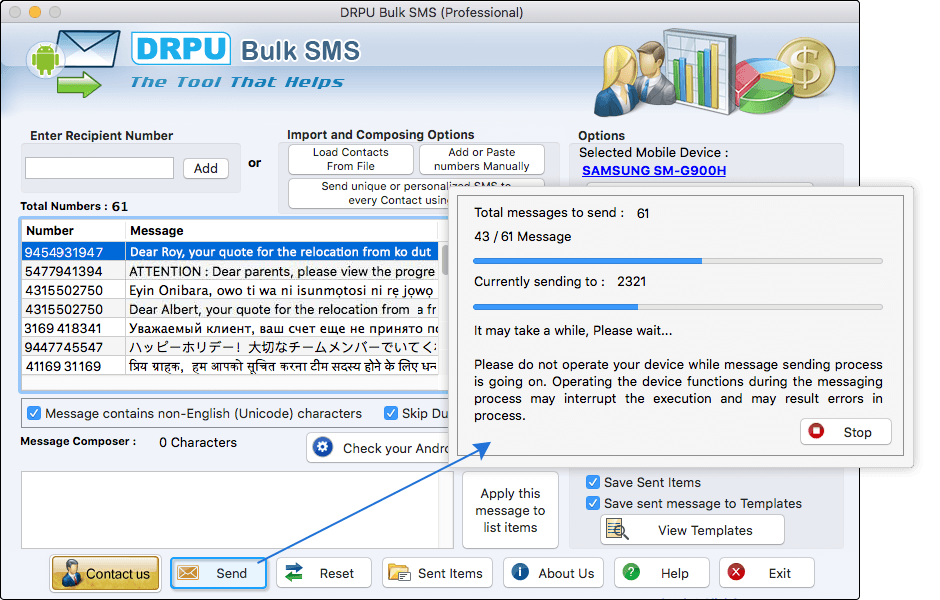This screenshot has width=940, height=600.
Task: Select row with number 9447745547
Action: 231,347
